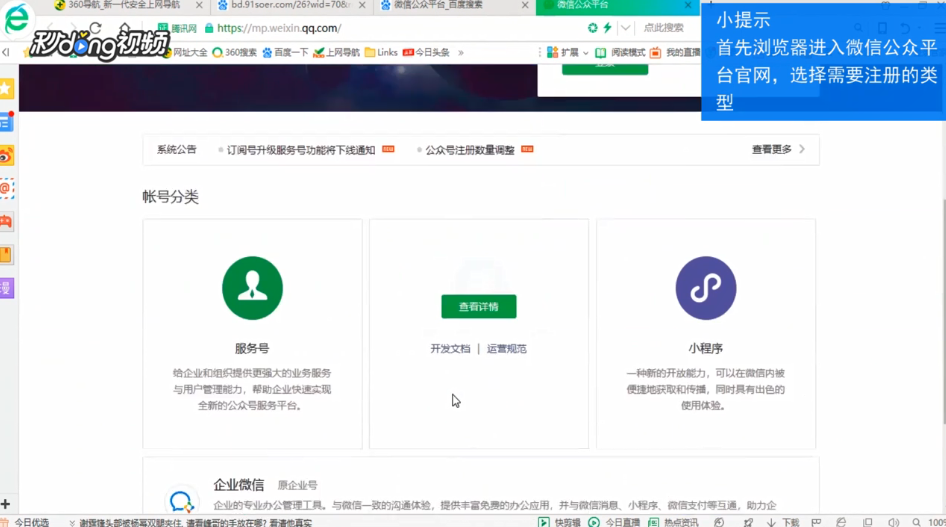Open the mail @ icon in sidebar
Viewport: 946px width, 527px height.
pyautogui.click(x=7, y=189)
